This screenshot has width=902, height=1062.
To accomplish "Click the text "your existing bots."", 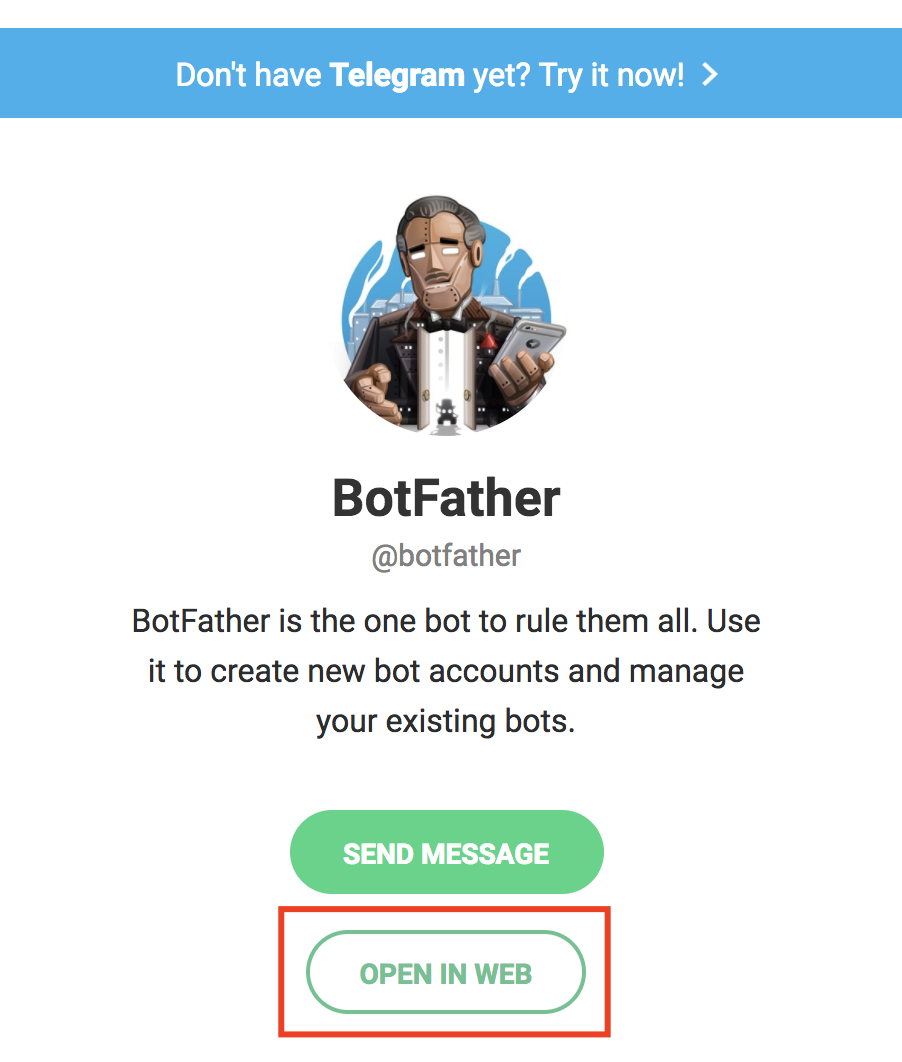I will 446,722.
